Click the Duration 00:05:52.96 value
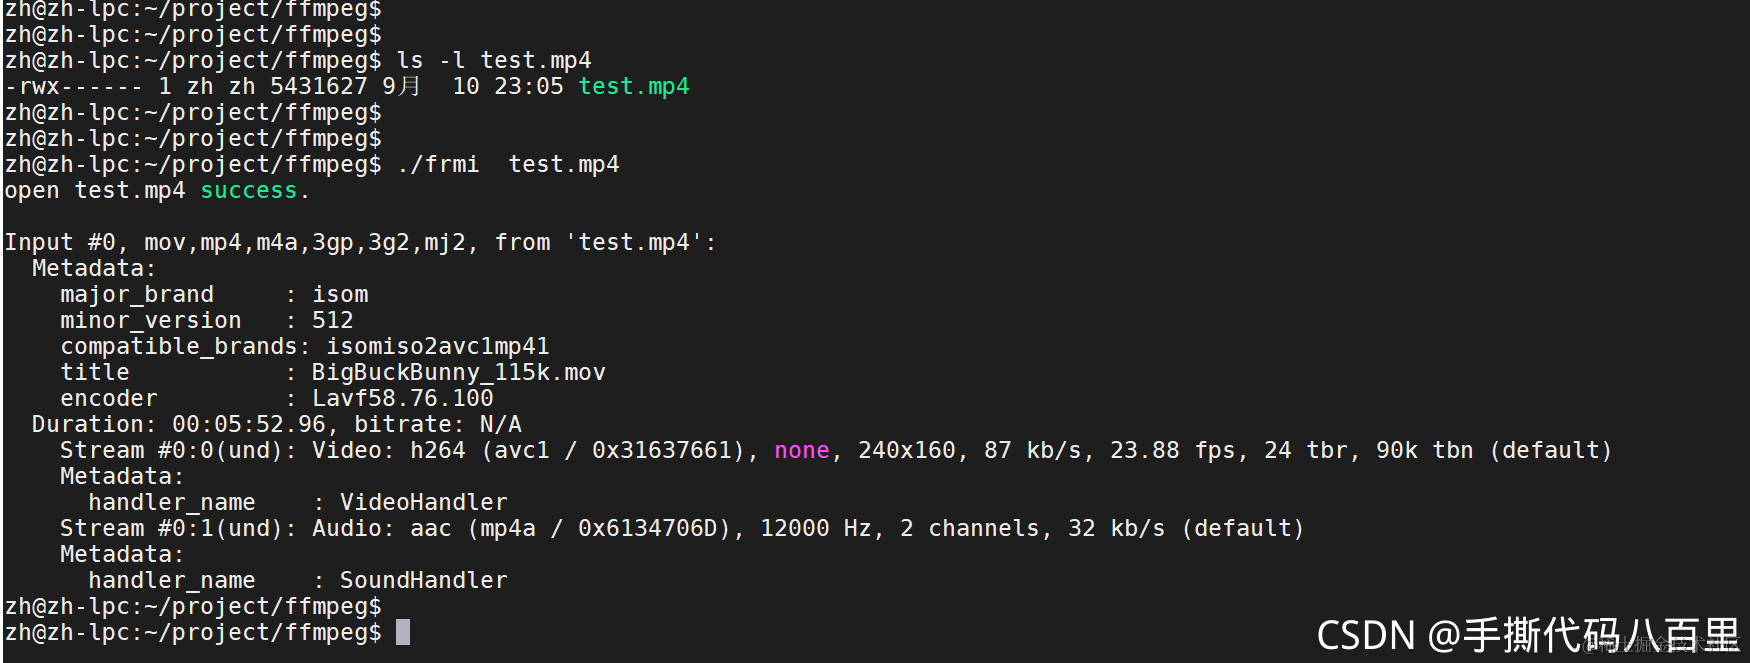 click(249, 424)
